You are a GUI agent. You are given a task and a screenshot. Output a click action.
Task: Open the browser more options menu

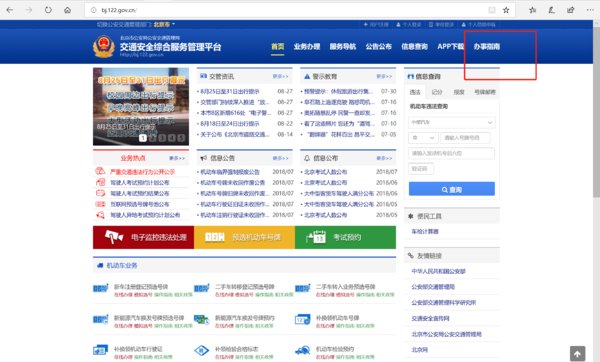(590, 10)
